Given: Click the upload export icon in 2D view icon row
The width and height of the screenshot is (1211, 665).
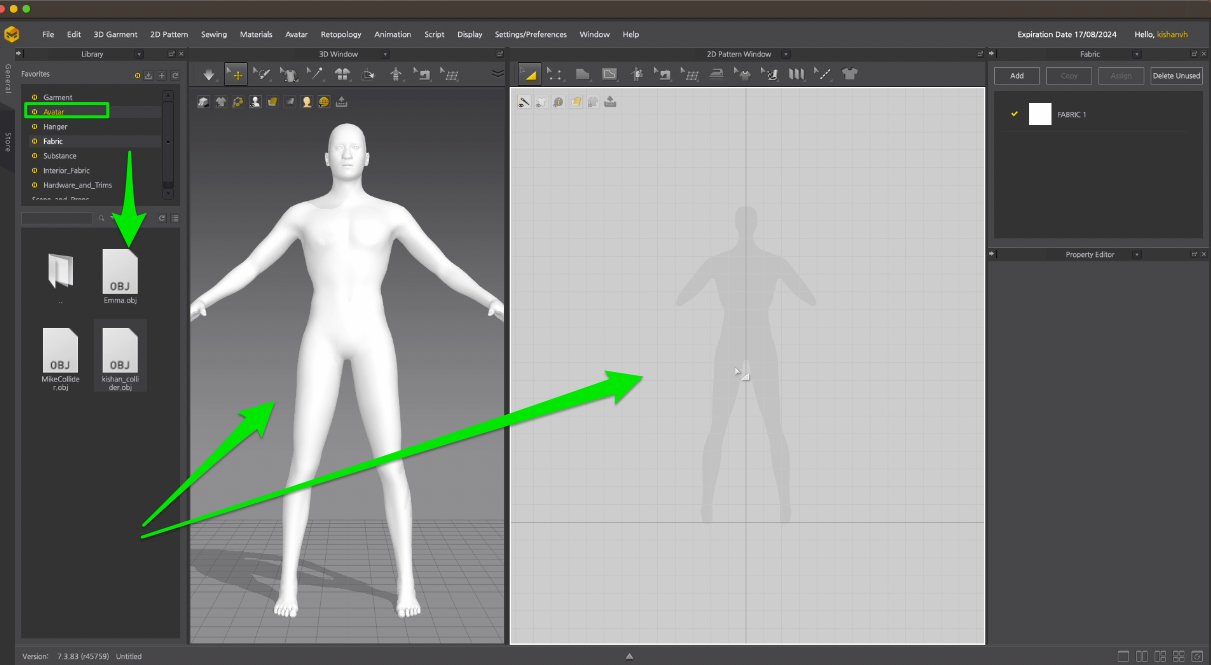Looking at the screenshot, I should (x=610, y=101).
